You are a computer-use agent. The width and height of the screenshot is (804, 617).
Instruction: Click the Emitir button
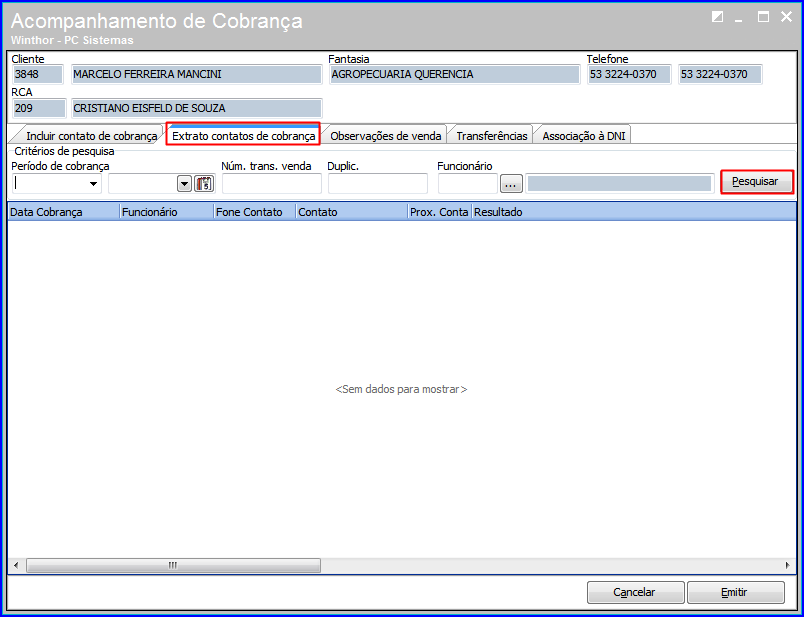tap(735, 592)
